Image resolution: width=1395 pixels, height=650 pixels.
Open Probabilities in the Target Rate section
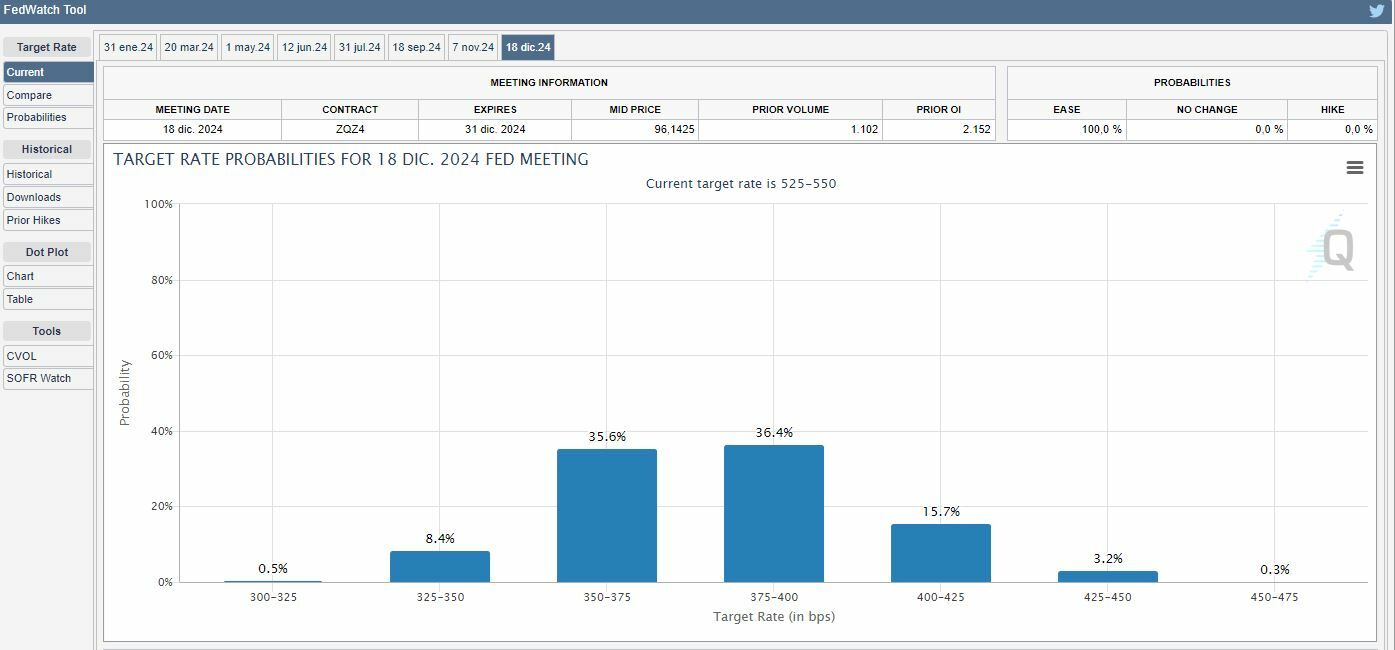tap(48, 117)
